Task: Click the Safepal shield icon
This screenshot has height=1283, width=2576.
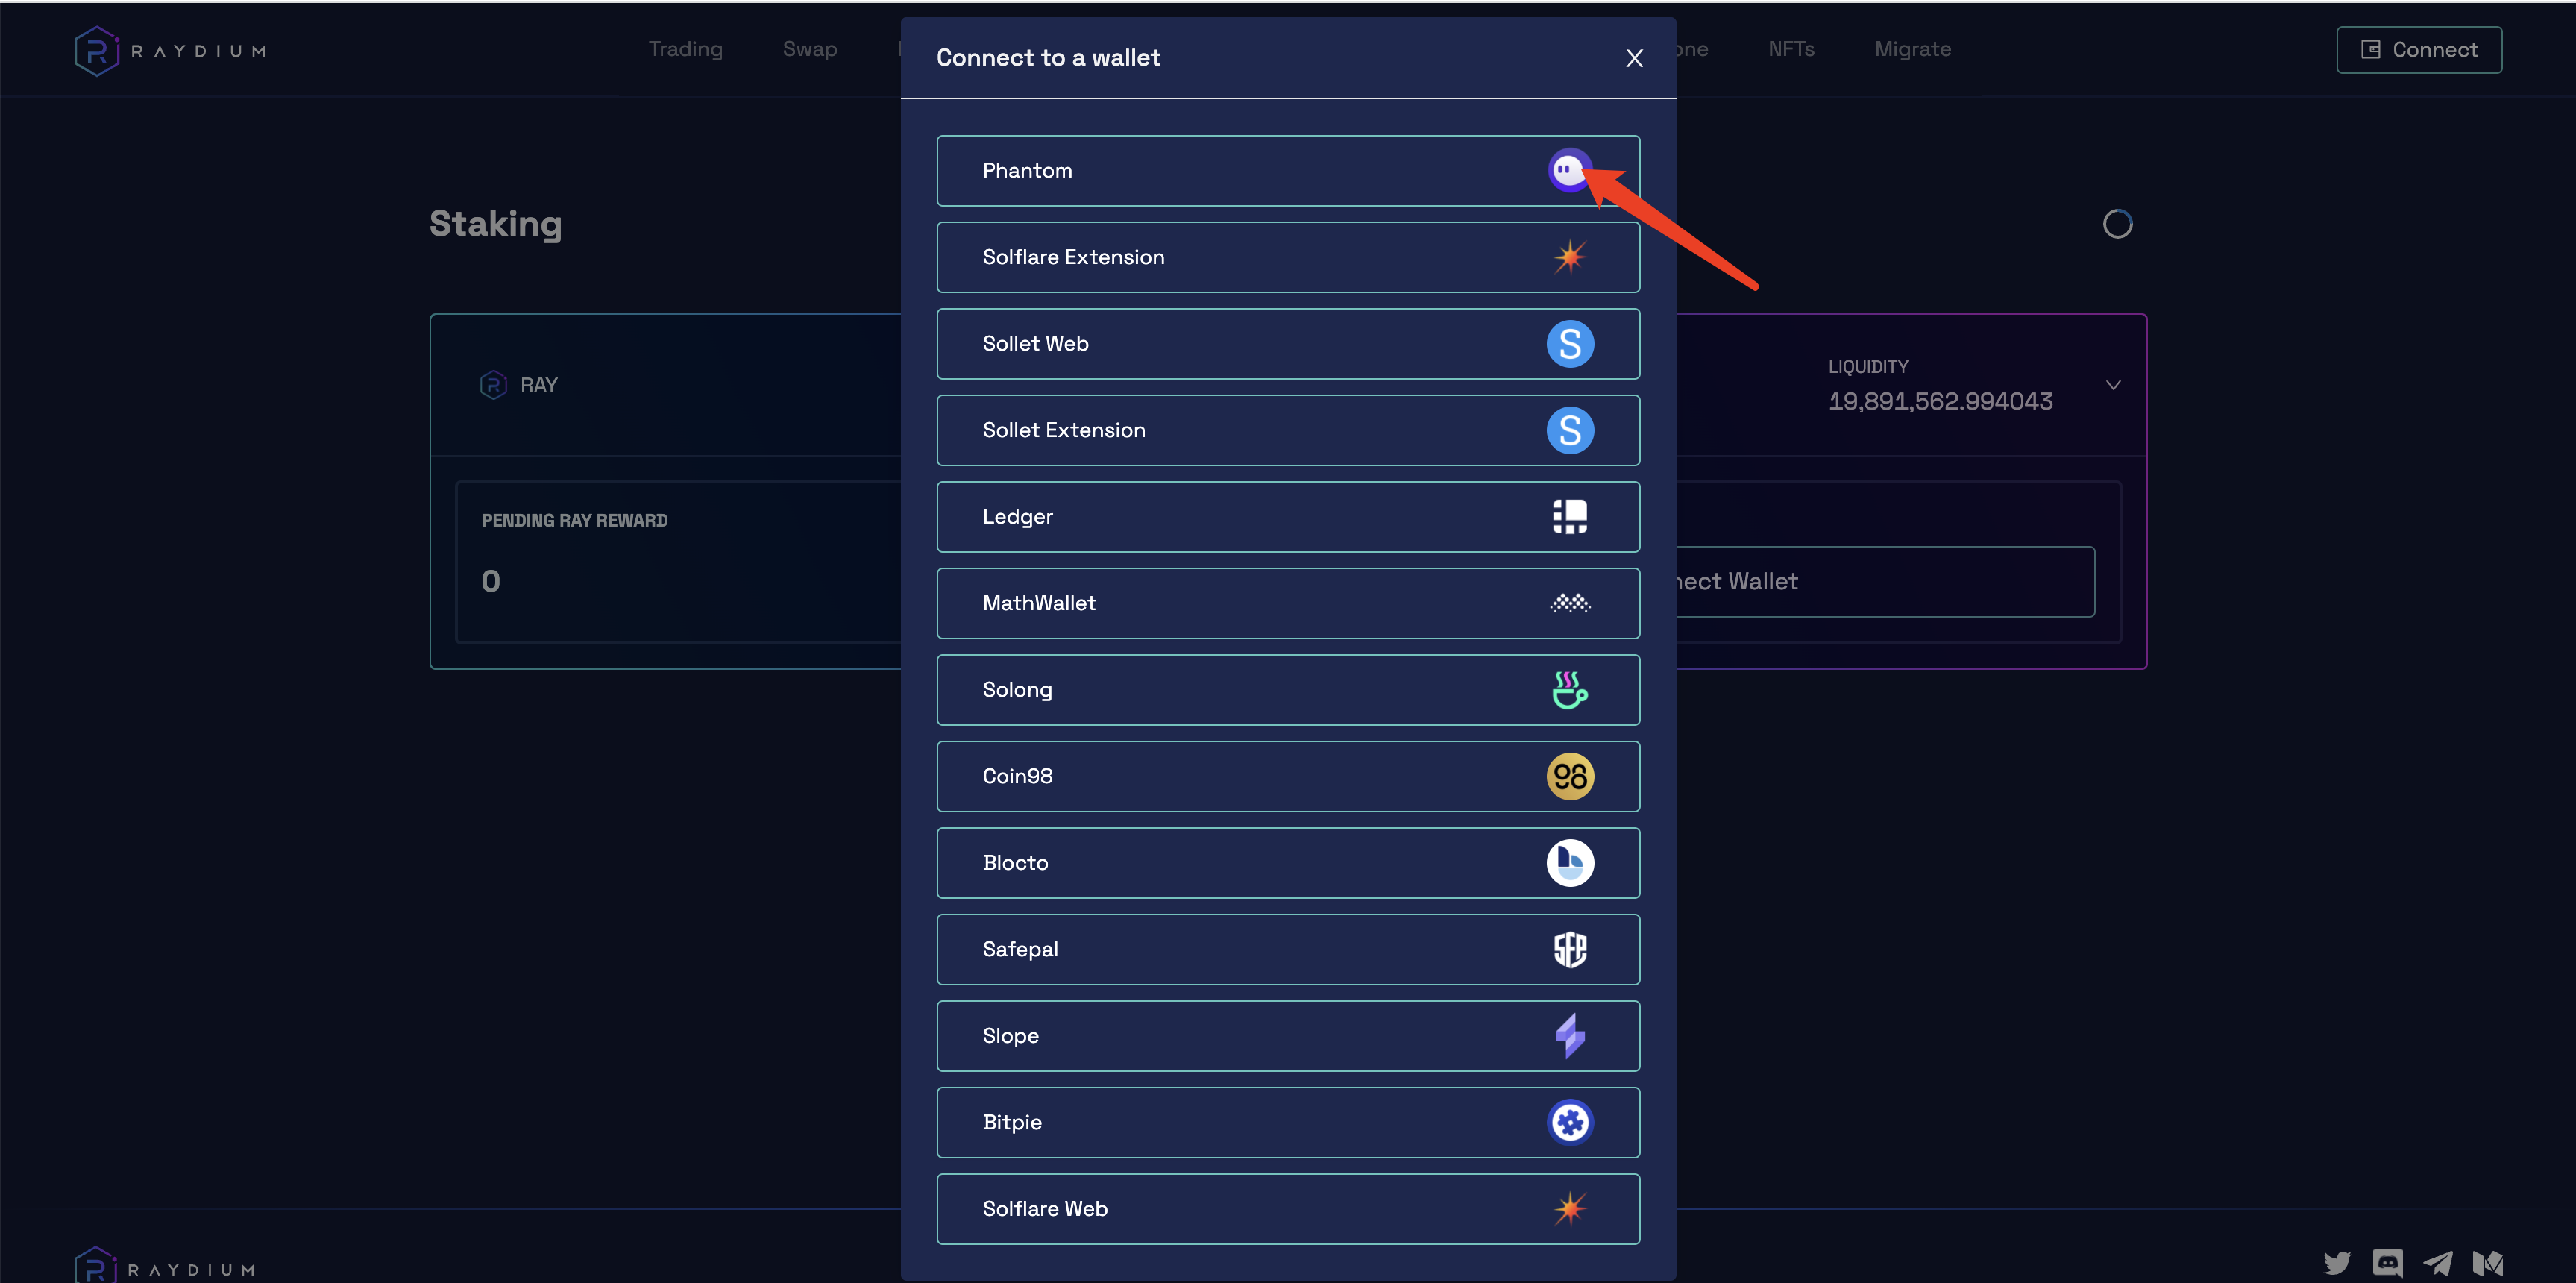Action: (x=1570, y=949)
